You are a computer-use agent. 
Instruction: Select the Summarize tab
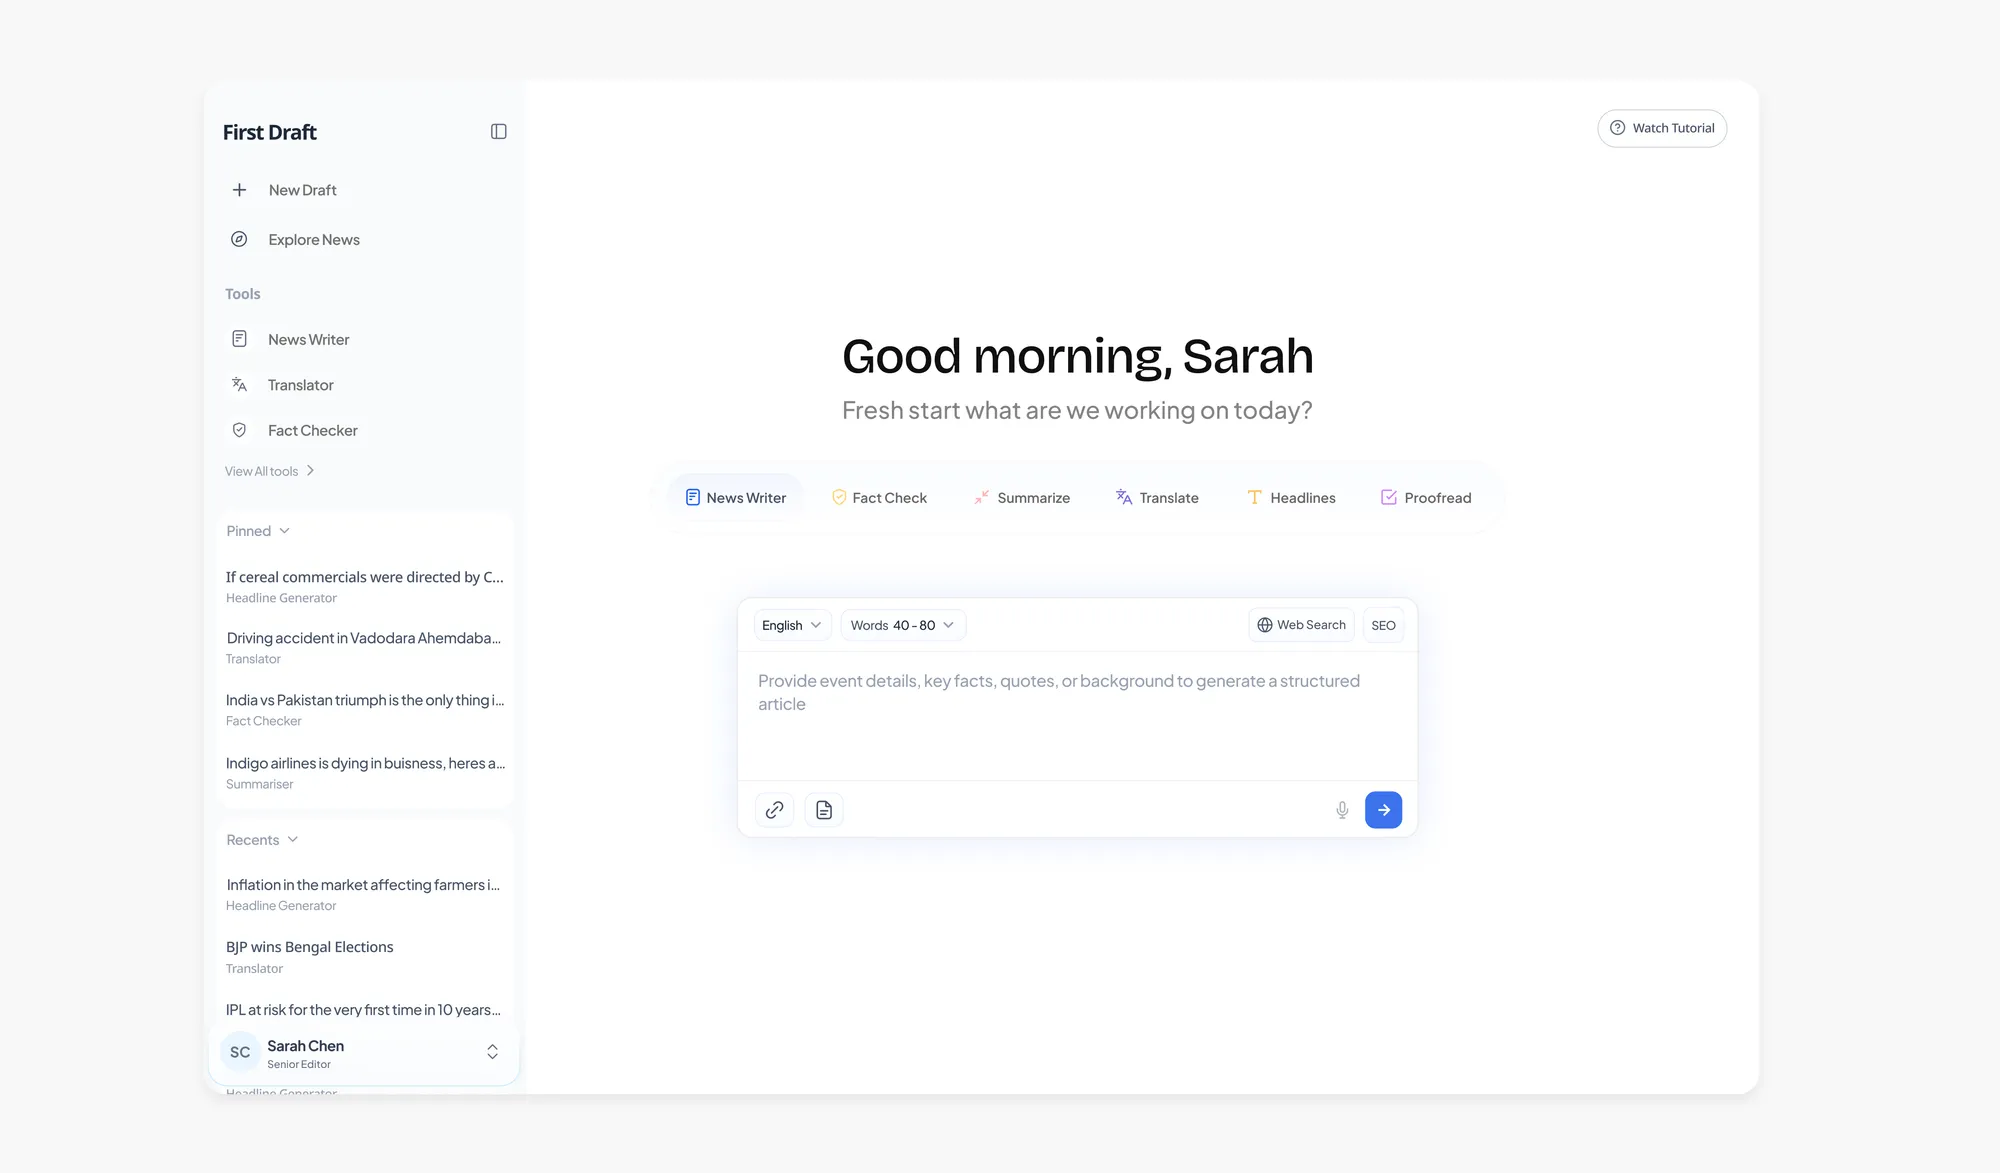[1022, 498]
